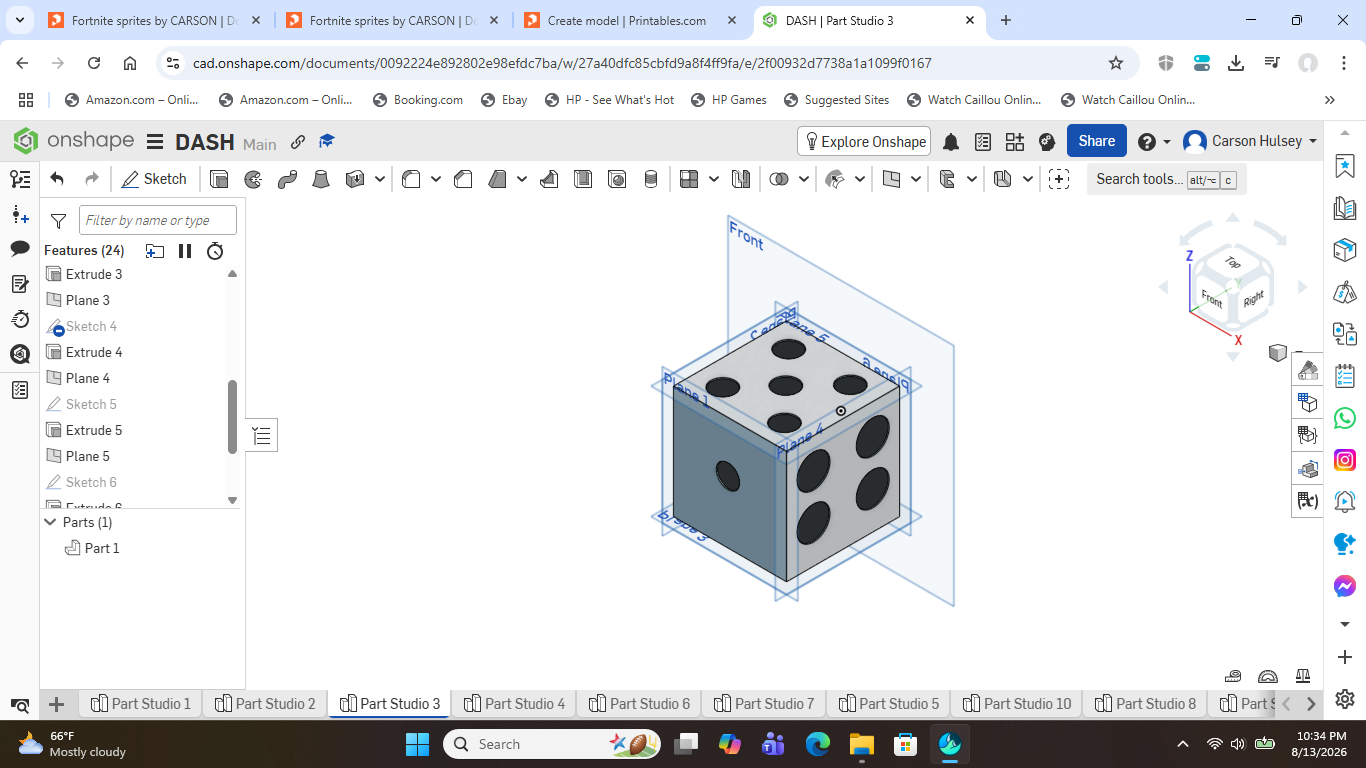1366x768 pixels.
Task: Open File Explorer from the taskbar
Action: point(862,744)
